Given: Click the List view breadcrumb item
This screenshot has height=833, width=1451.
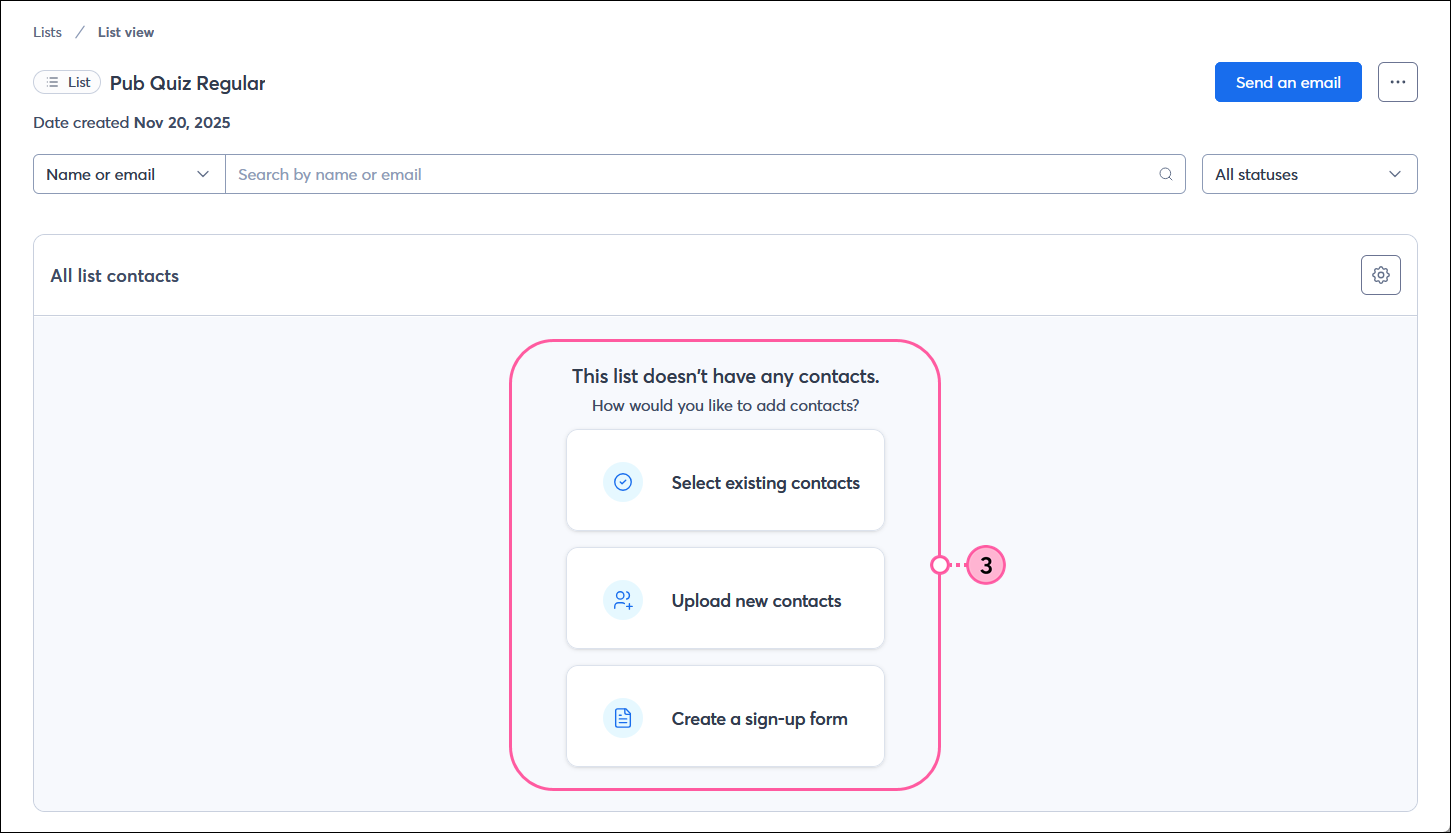Looking at the screenshot, I should point(125,32).
